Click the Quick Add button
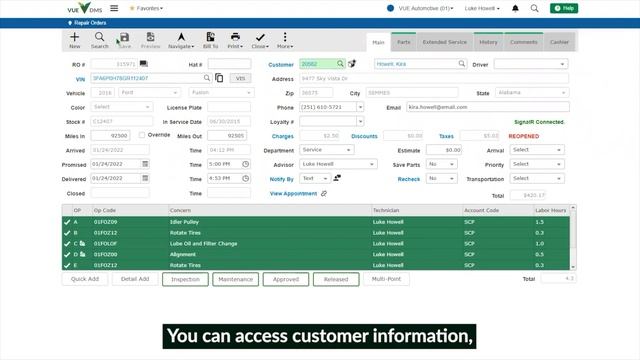 (85, 279)
